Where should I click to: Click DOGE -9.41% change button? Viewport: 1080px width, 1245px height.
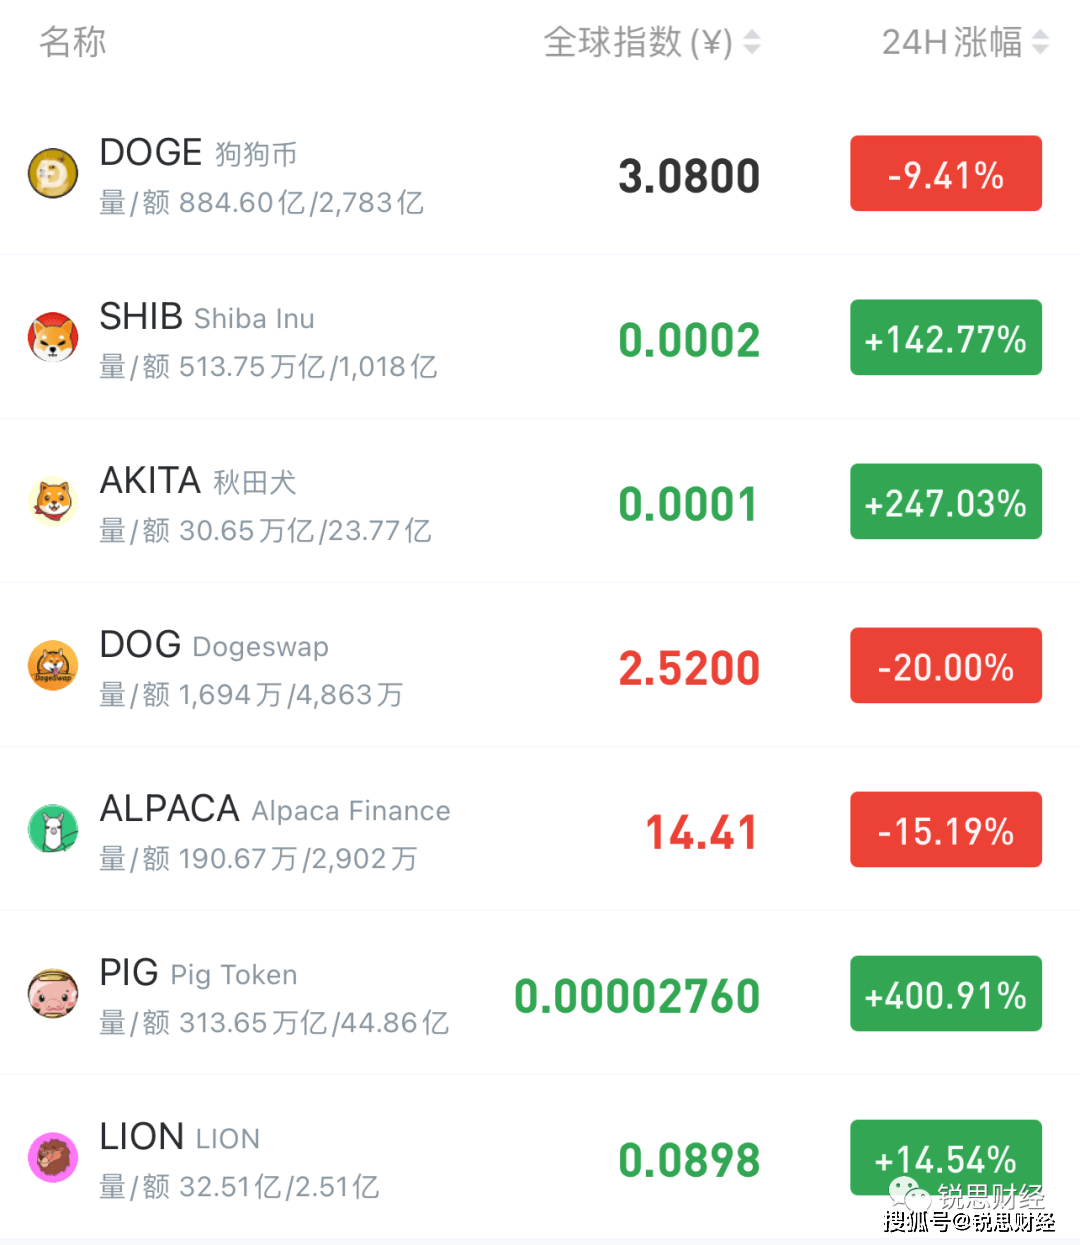point(945,174)
